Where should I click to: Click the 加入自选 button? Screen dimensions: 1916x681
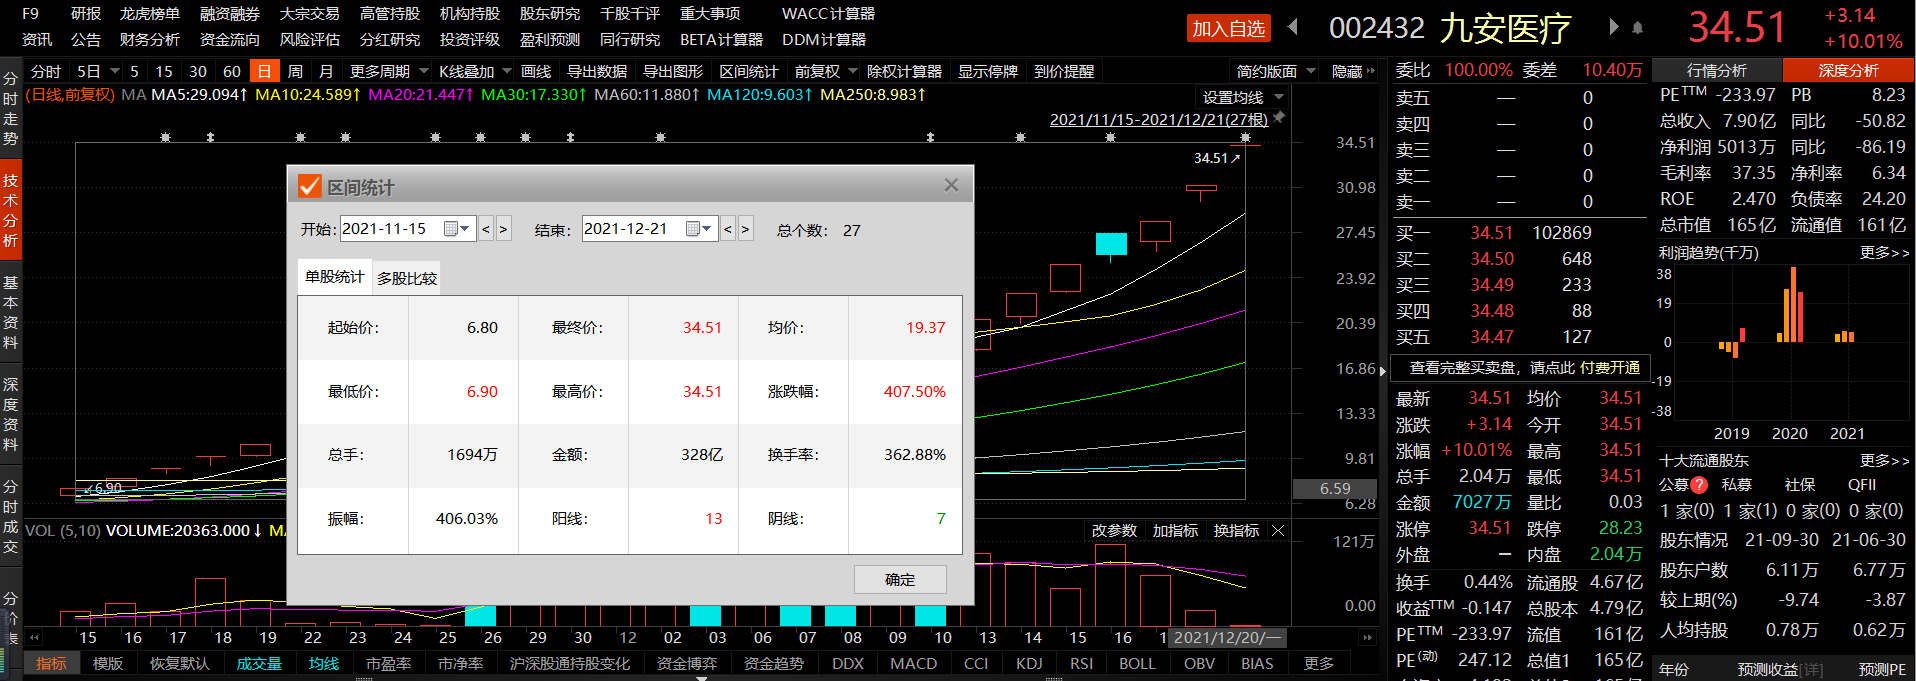[1228, 29]
